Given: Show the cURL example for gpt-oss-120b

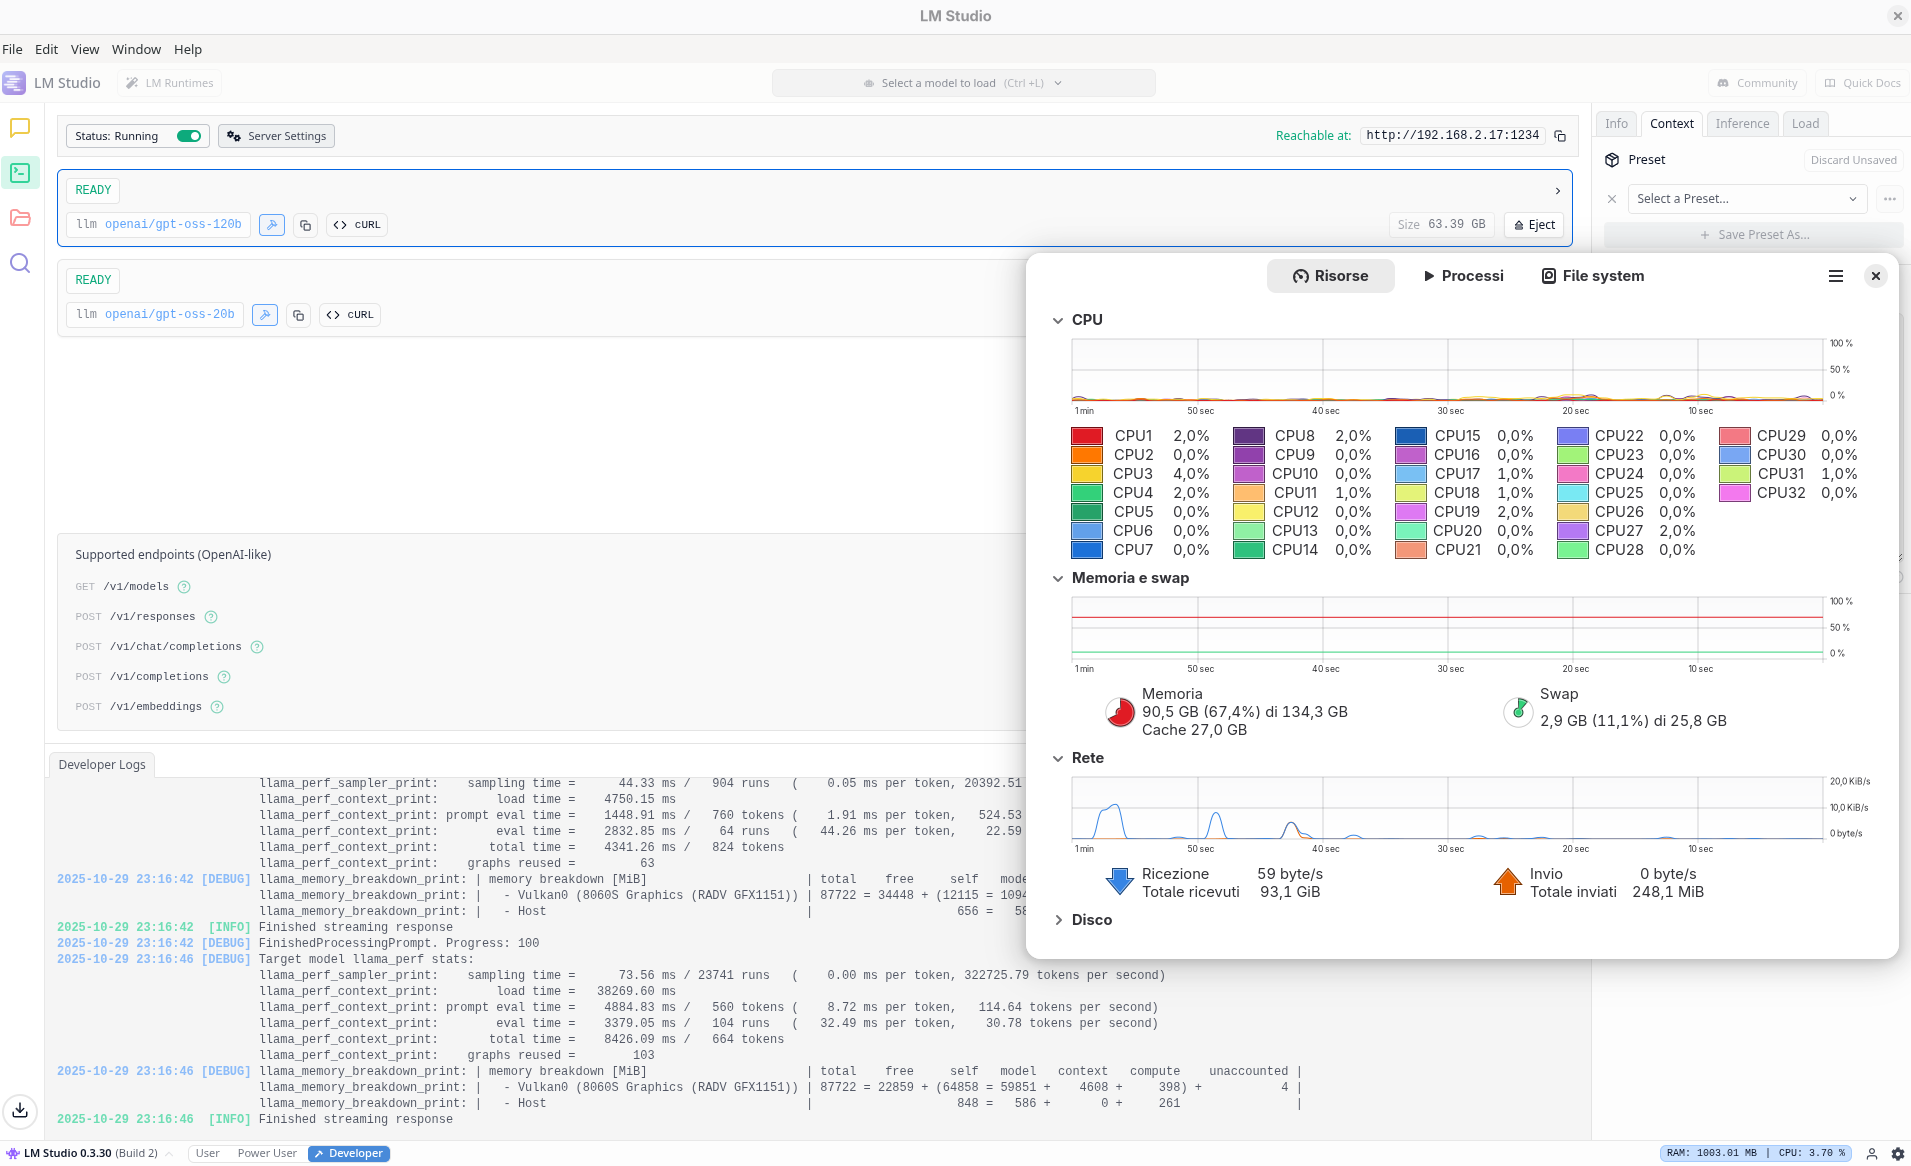Looking at the screenshot, I should [356, 224].
